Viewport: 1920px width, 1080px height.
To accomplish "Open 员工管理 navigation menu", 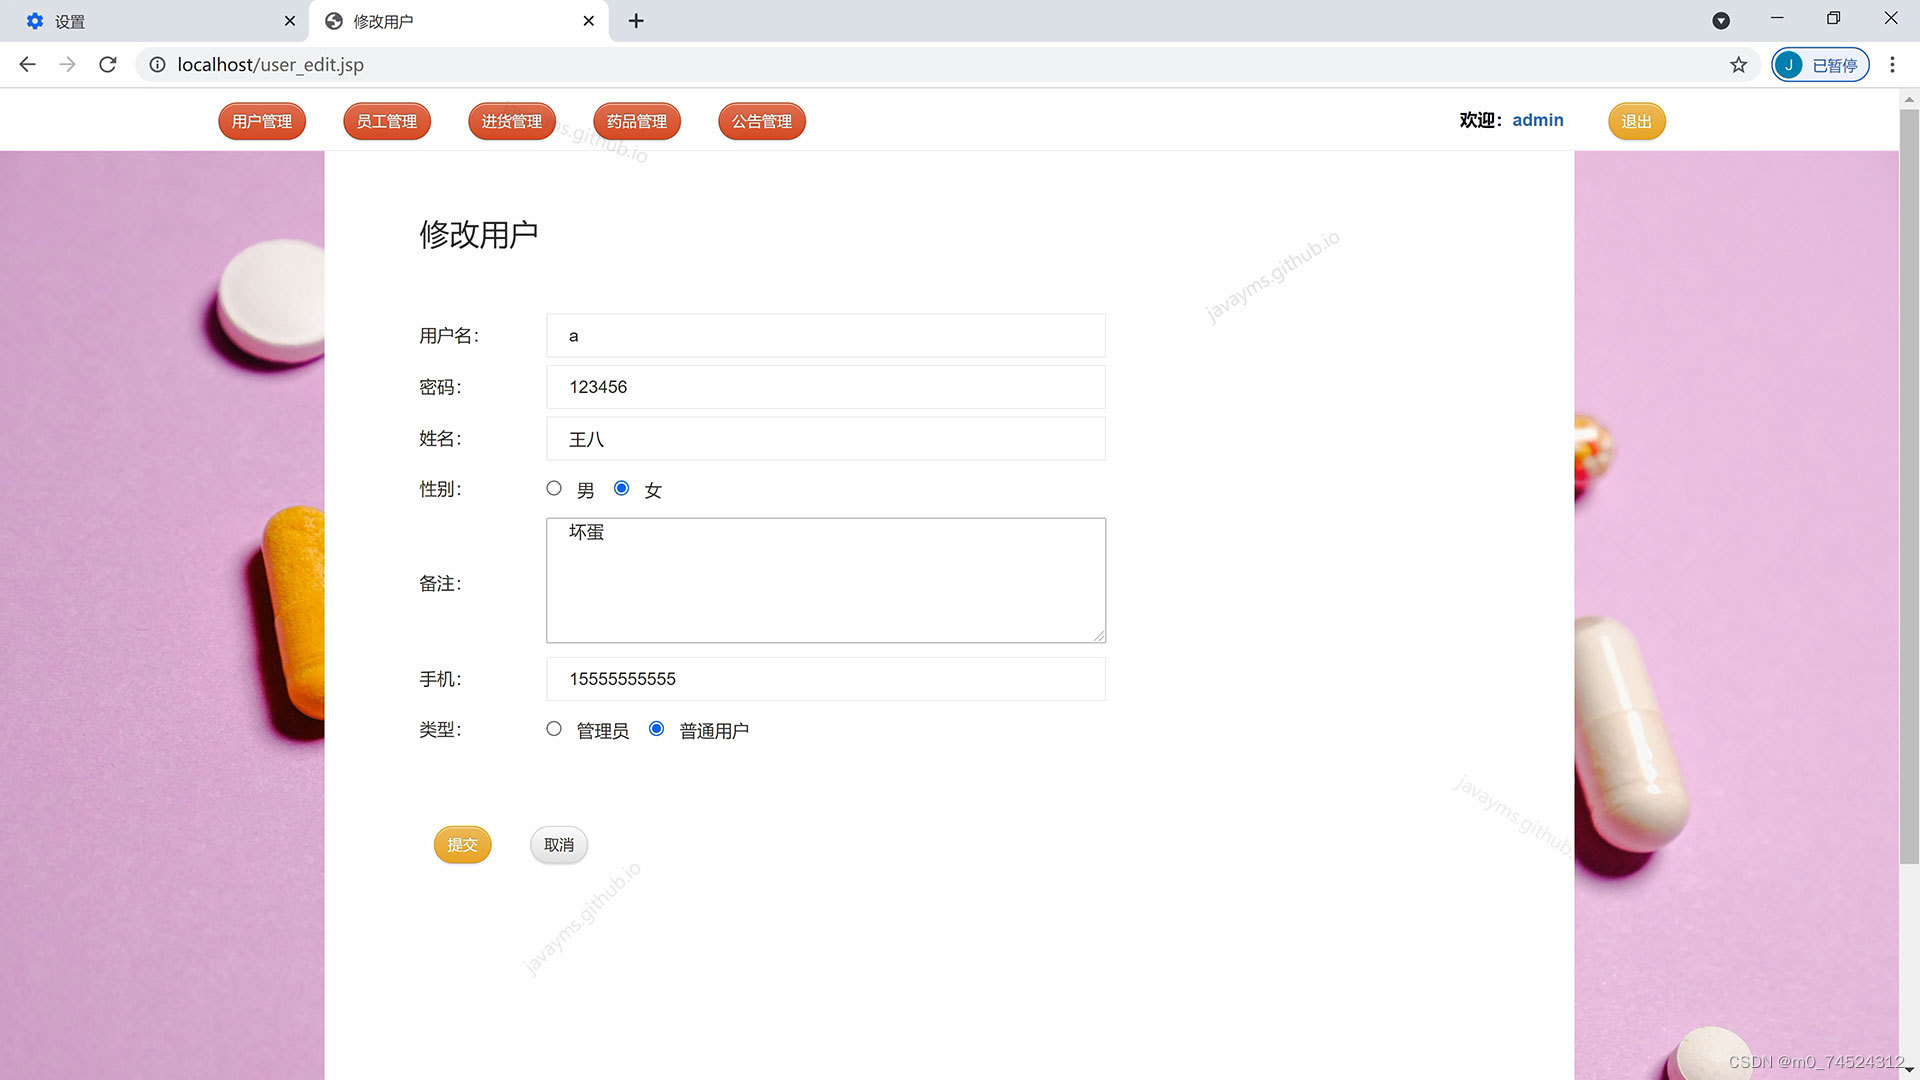I will (387, 121).
